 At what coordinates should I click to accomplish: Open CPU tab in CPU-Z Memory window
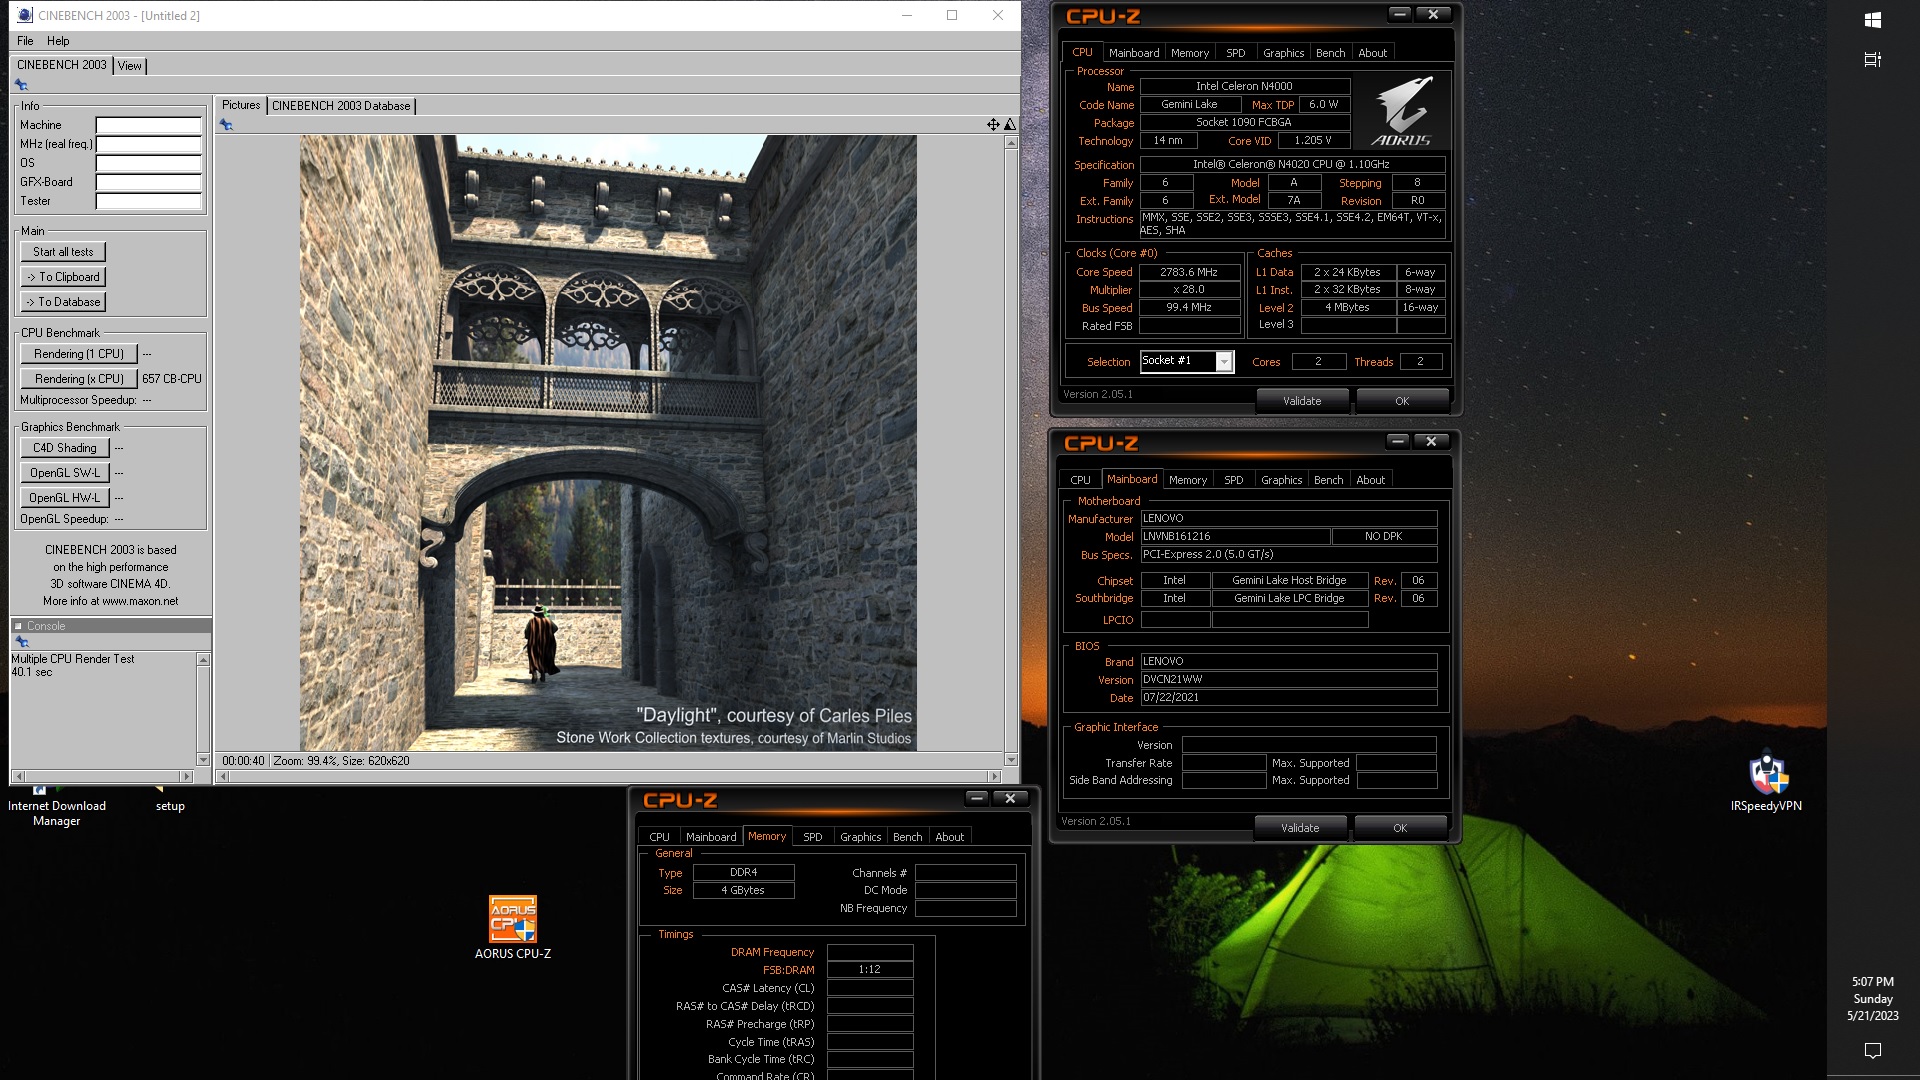[659, 837]
